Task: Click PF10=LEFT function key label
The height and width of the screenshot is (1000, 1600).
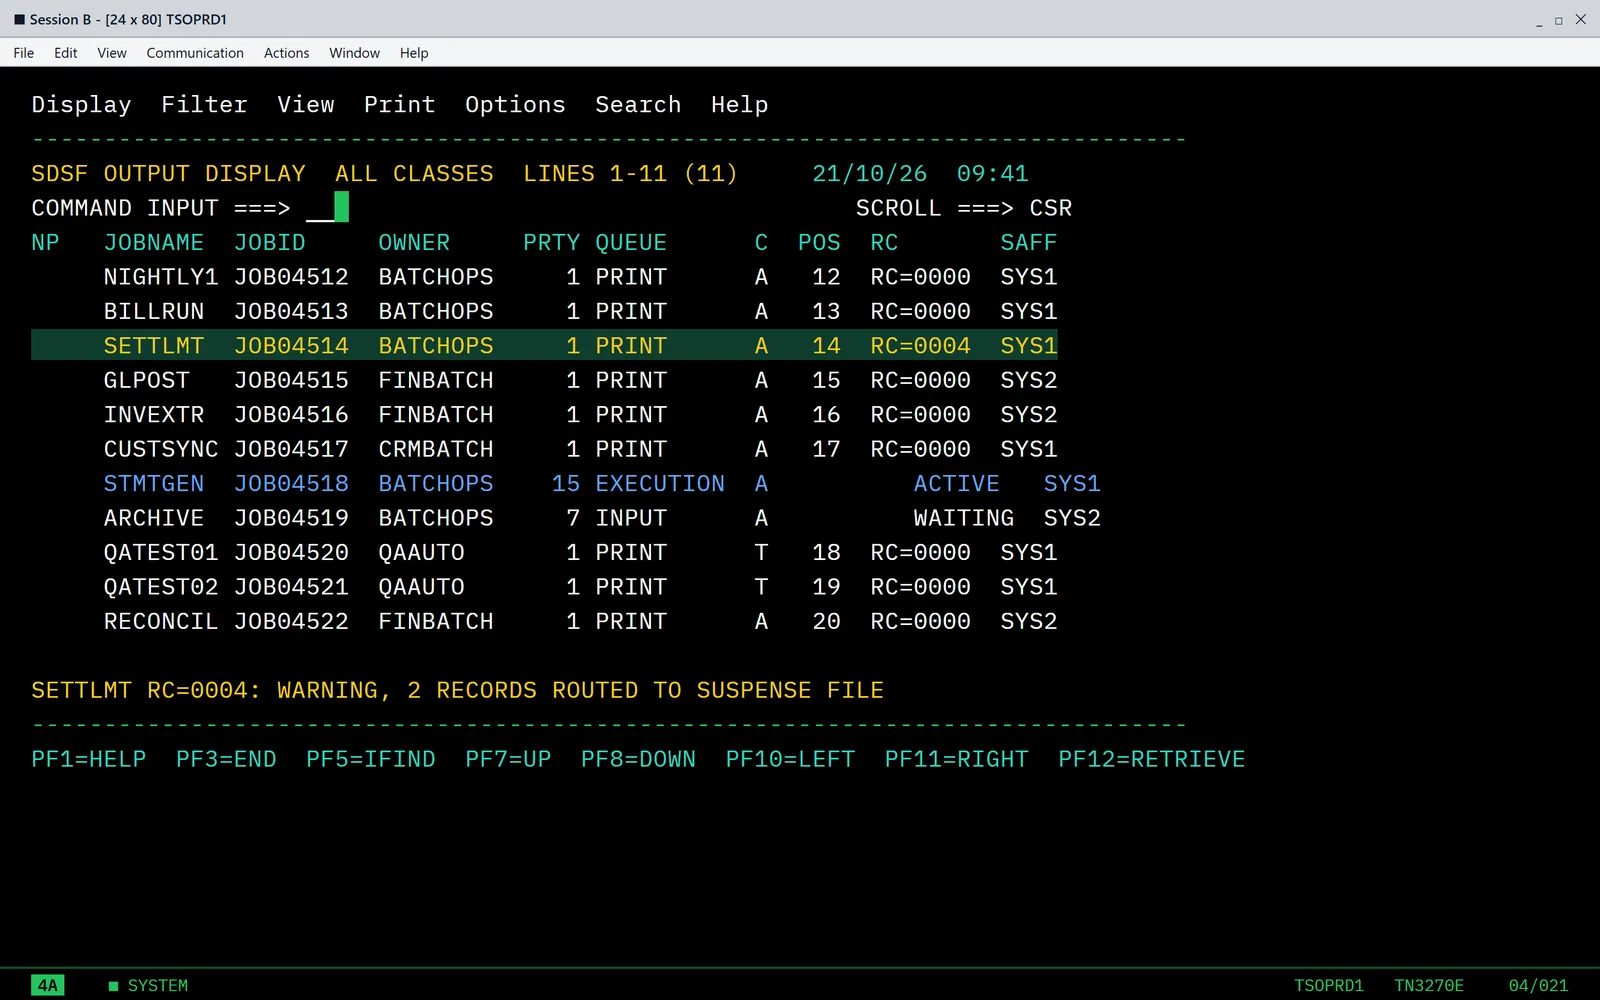Action: [x=790, y=760]
